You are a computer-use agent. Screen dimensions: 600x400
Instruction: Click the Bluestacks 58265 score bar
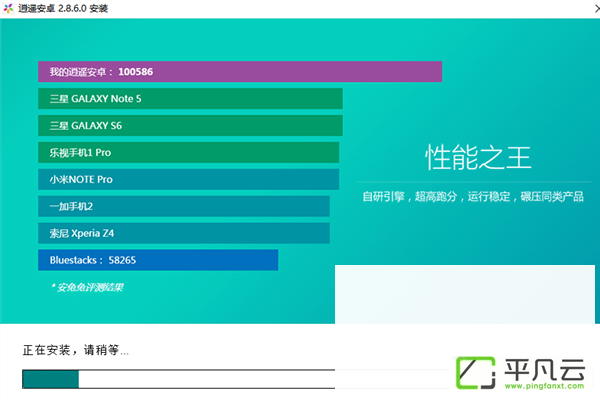[x=158, y=260]
